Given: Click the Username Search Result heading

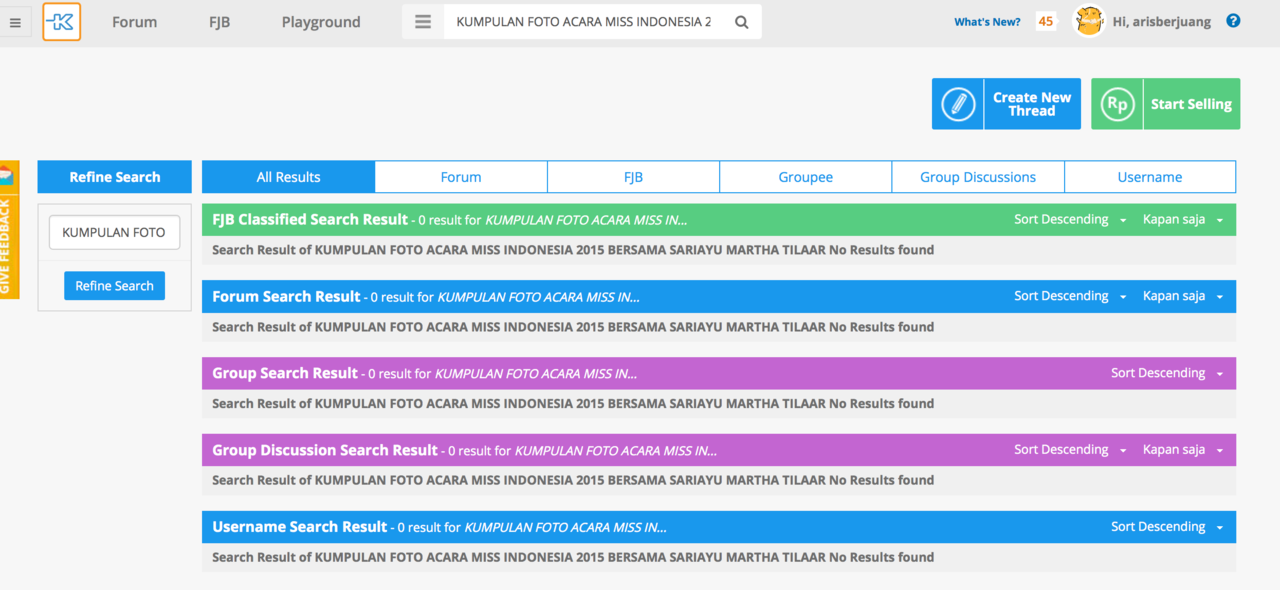Looking at the screenshot, I should click(299, 527).
